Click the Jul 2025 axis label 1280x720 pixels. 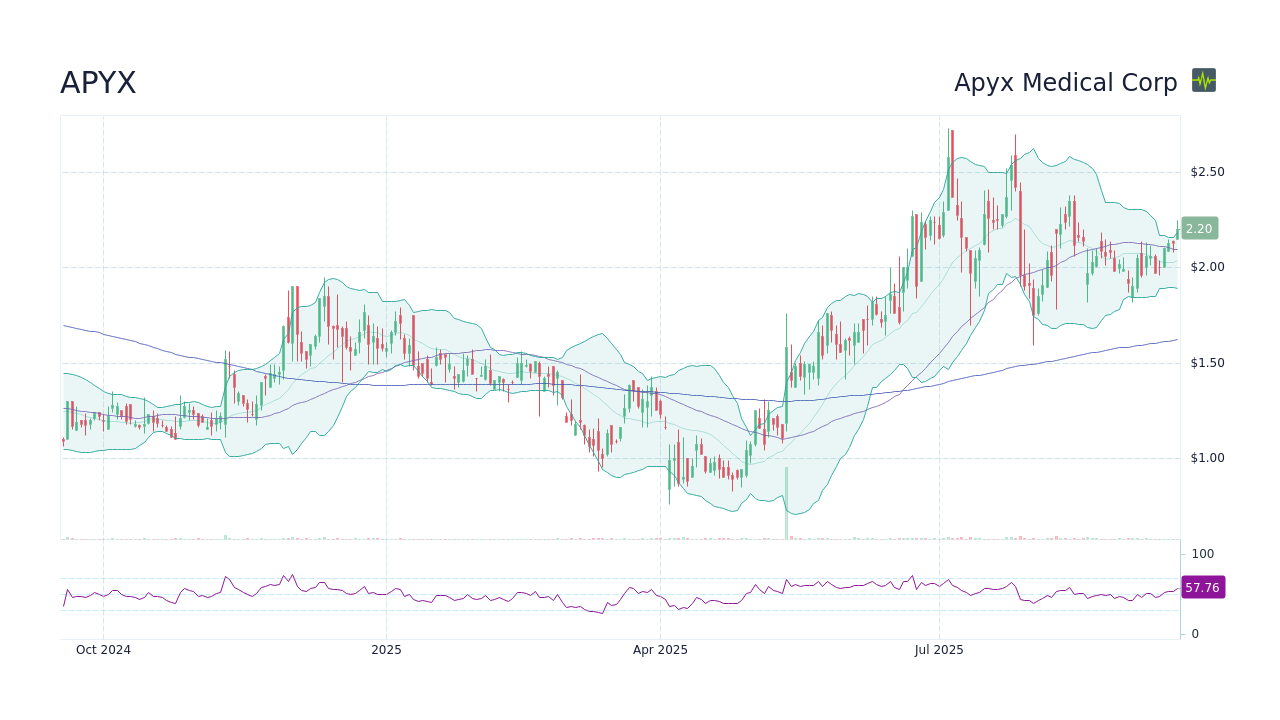(x=938, y=649)
